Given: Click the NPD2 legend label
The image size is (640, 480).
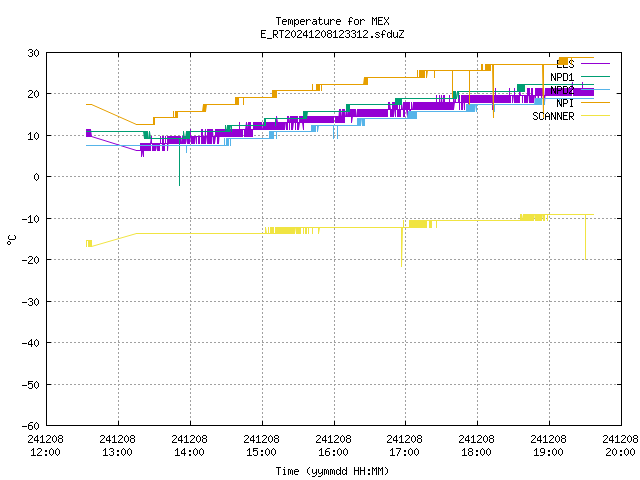Looking at the screenshot, I should [x=562, y=90].
